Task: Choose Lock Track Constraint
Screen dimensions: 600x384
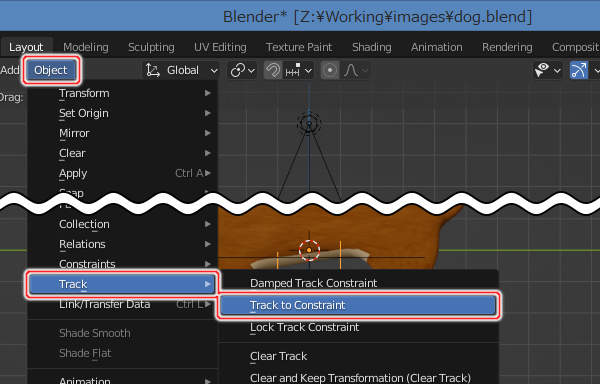Action: point(359,327)
